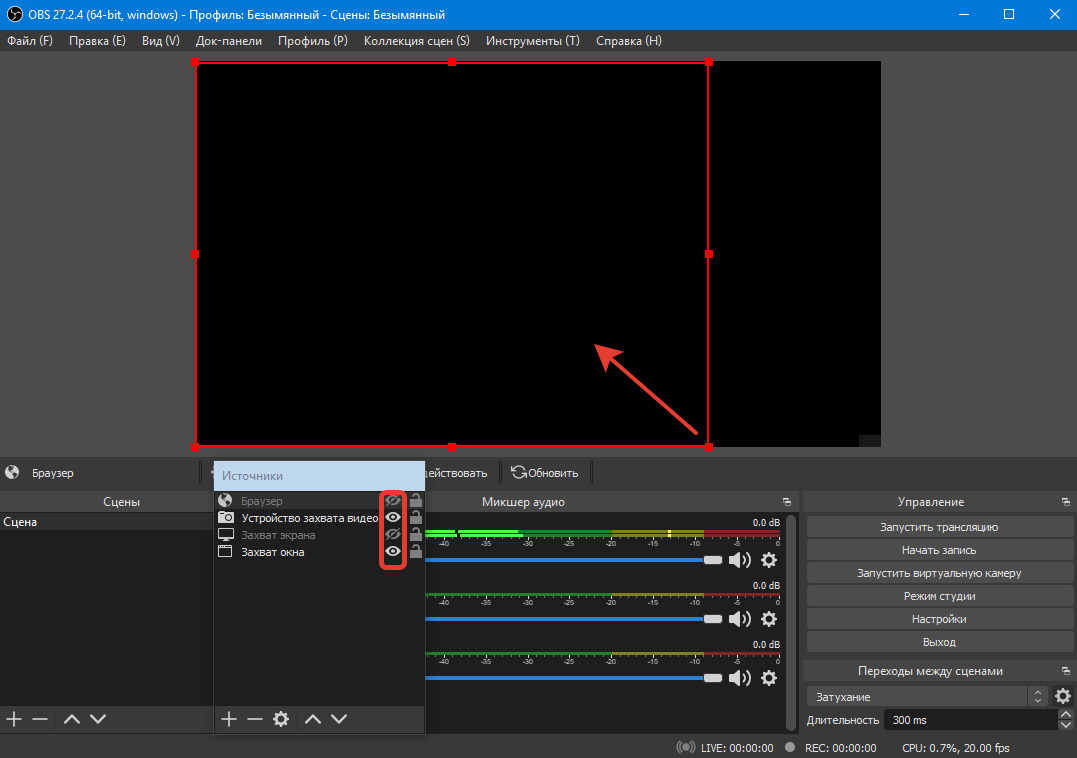
Task: Increase Длительность with the up arrow
Action: (1064, 714)
